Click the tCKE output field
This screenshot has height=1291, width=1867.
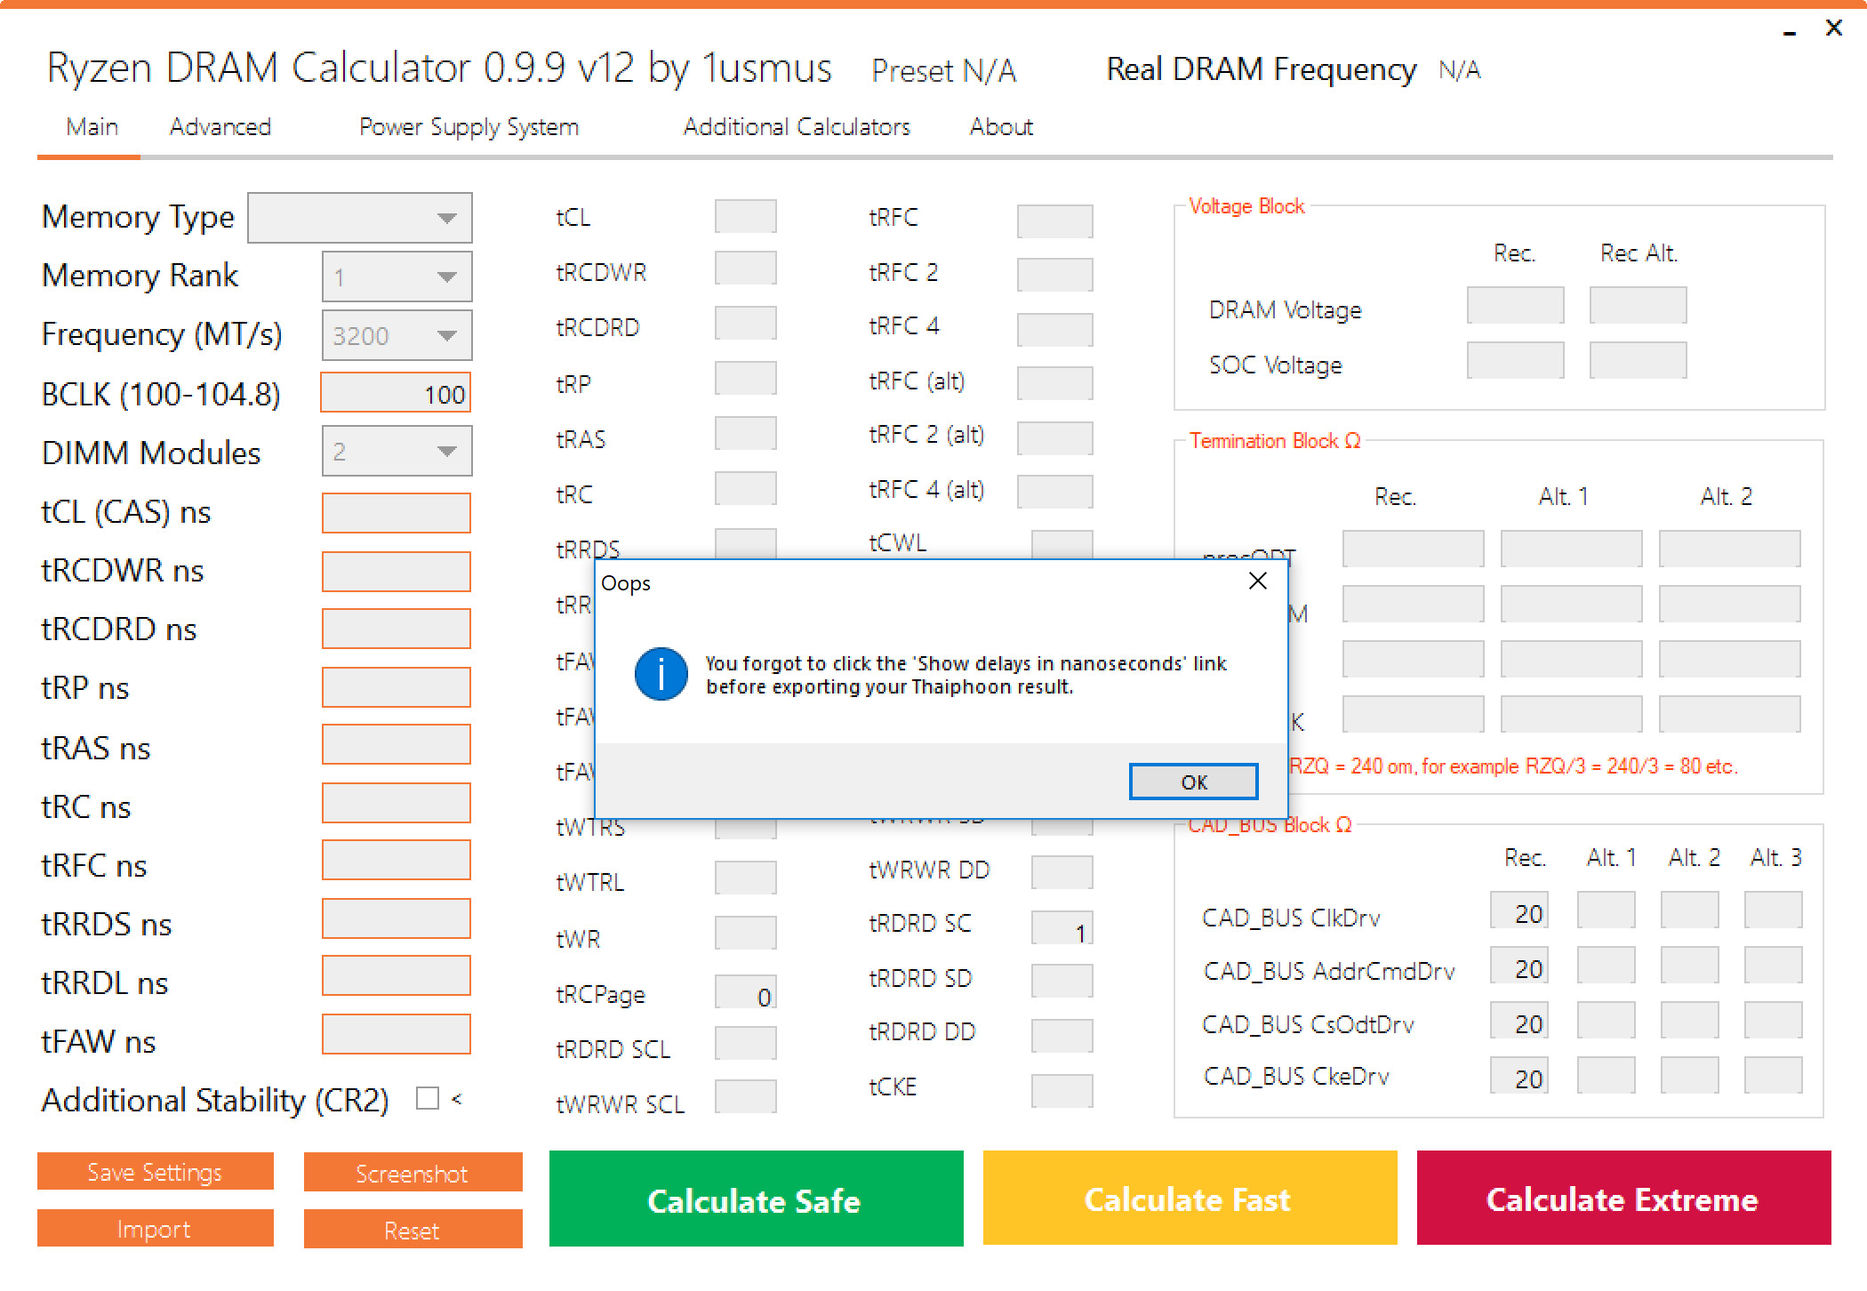coord(1062,1091)
